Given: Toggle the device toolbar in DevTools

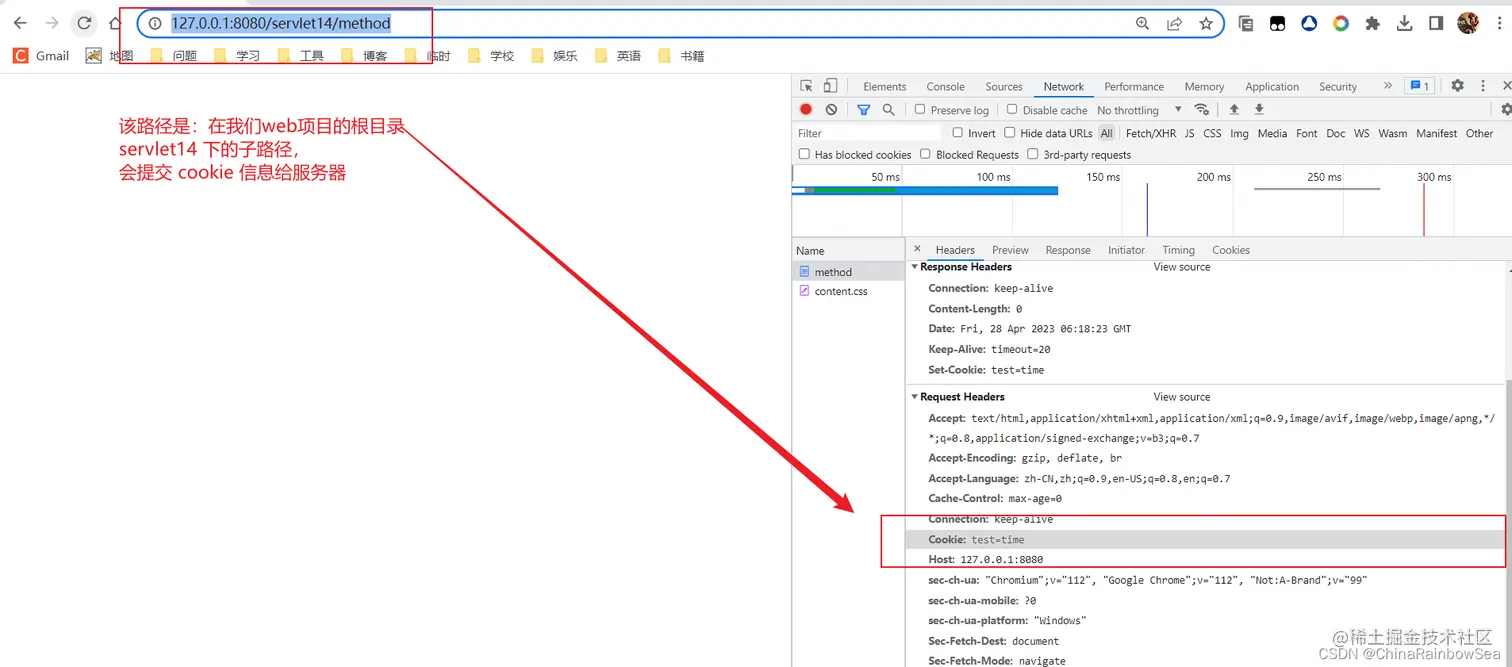Looking at the screenshot, I should 830,86.
